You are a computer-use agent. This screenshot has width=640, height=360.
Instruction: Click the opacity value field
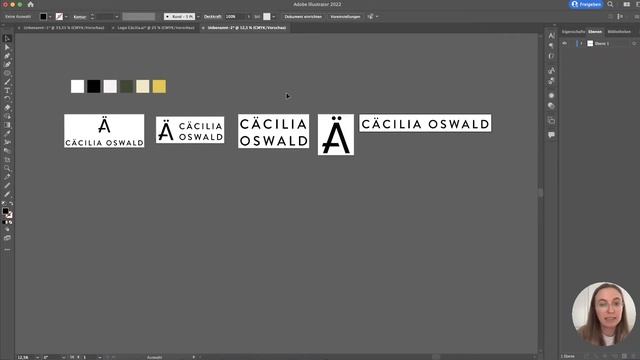pyautogui.click(x=235, y=17)
